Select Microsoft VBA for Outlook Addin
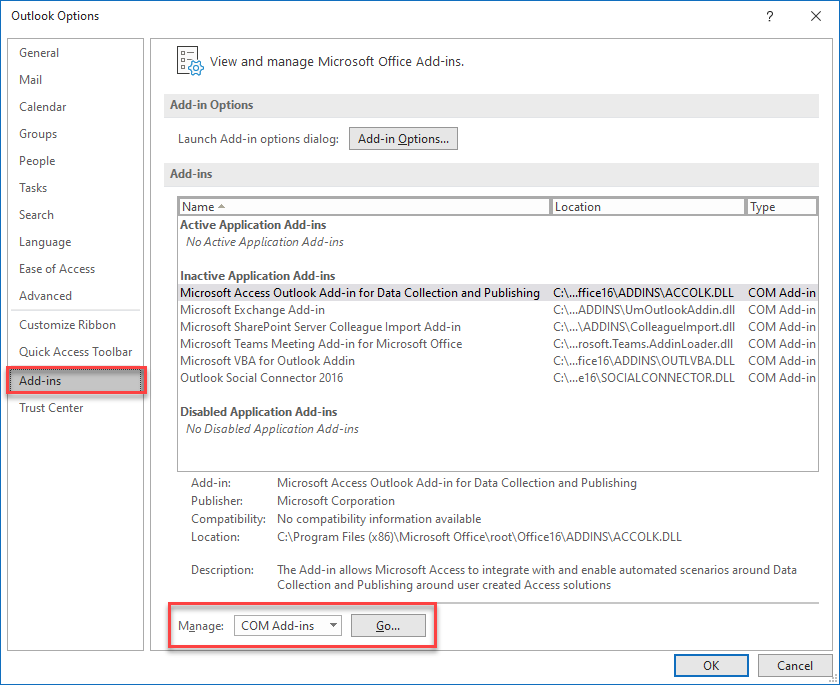840x685 pixels. click(x=497, y=361)
